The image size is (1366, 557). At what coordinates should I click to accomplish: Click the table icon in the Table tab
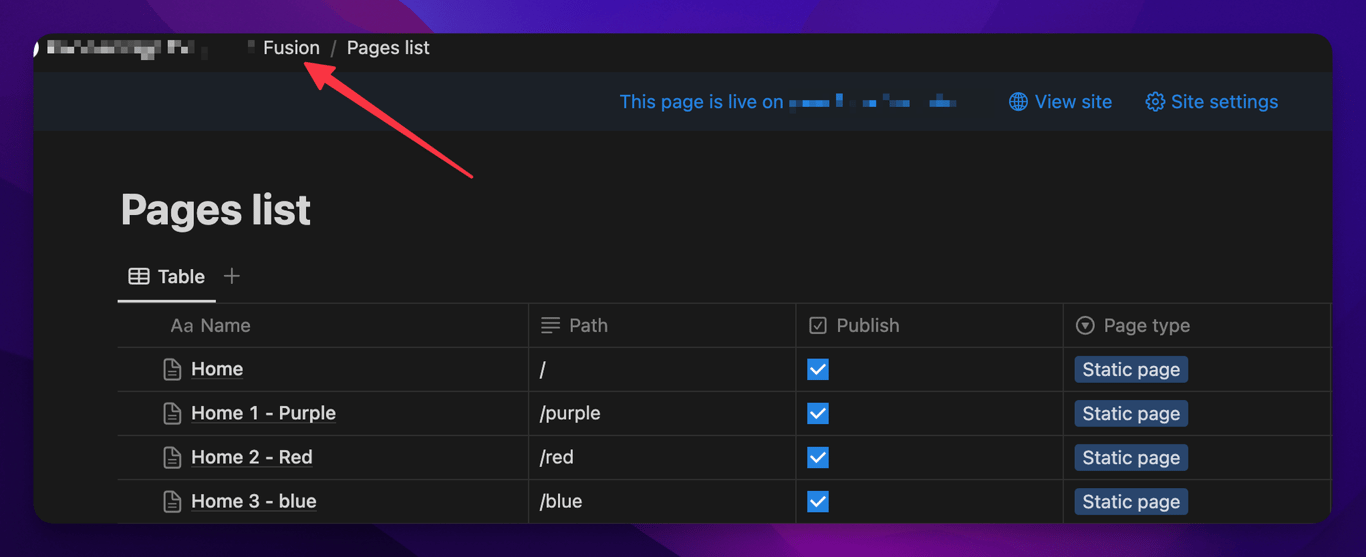pos(139,277)
